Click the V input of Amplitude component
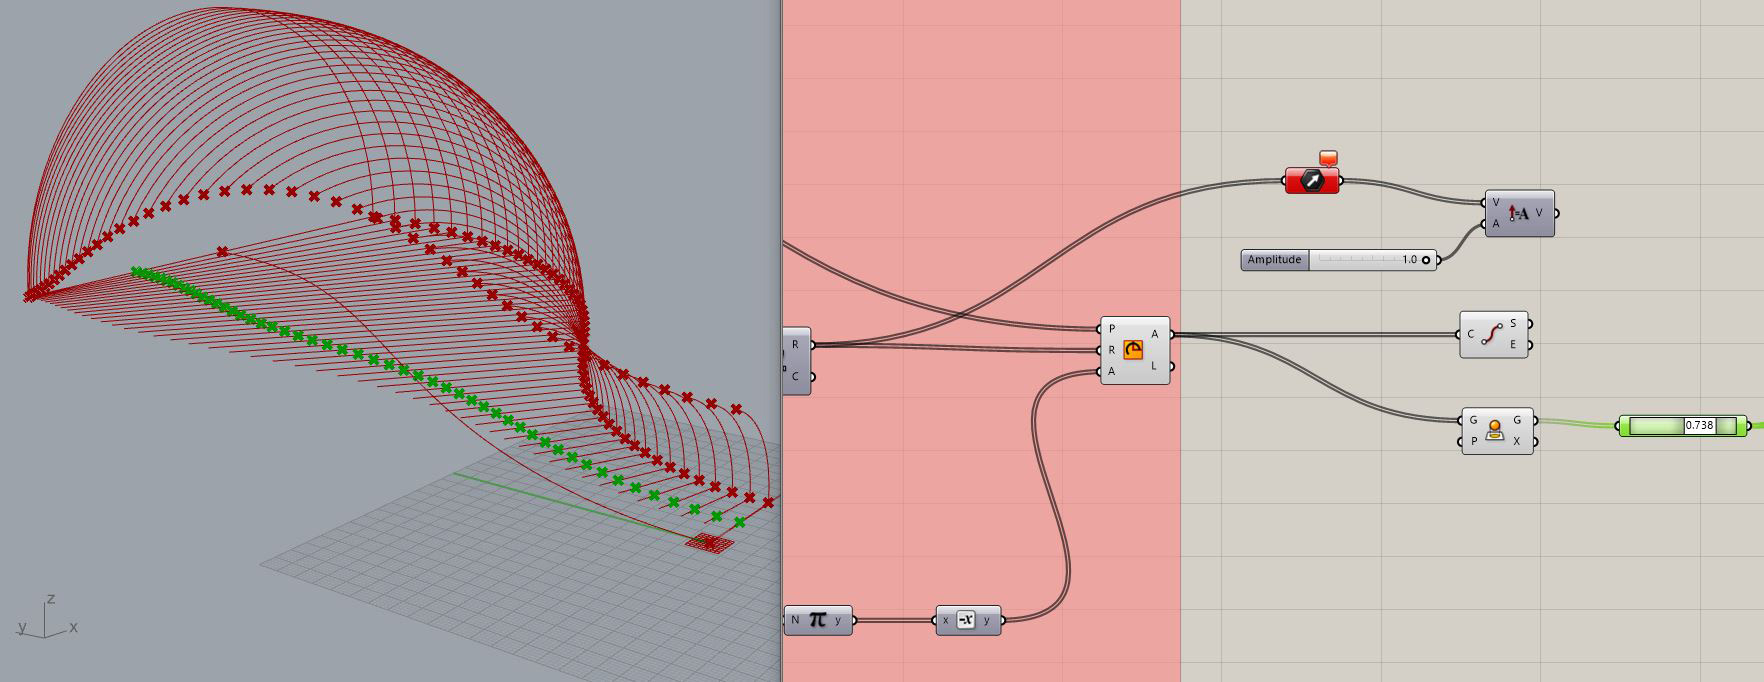1764x682 pixels. pos(1496,203)
